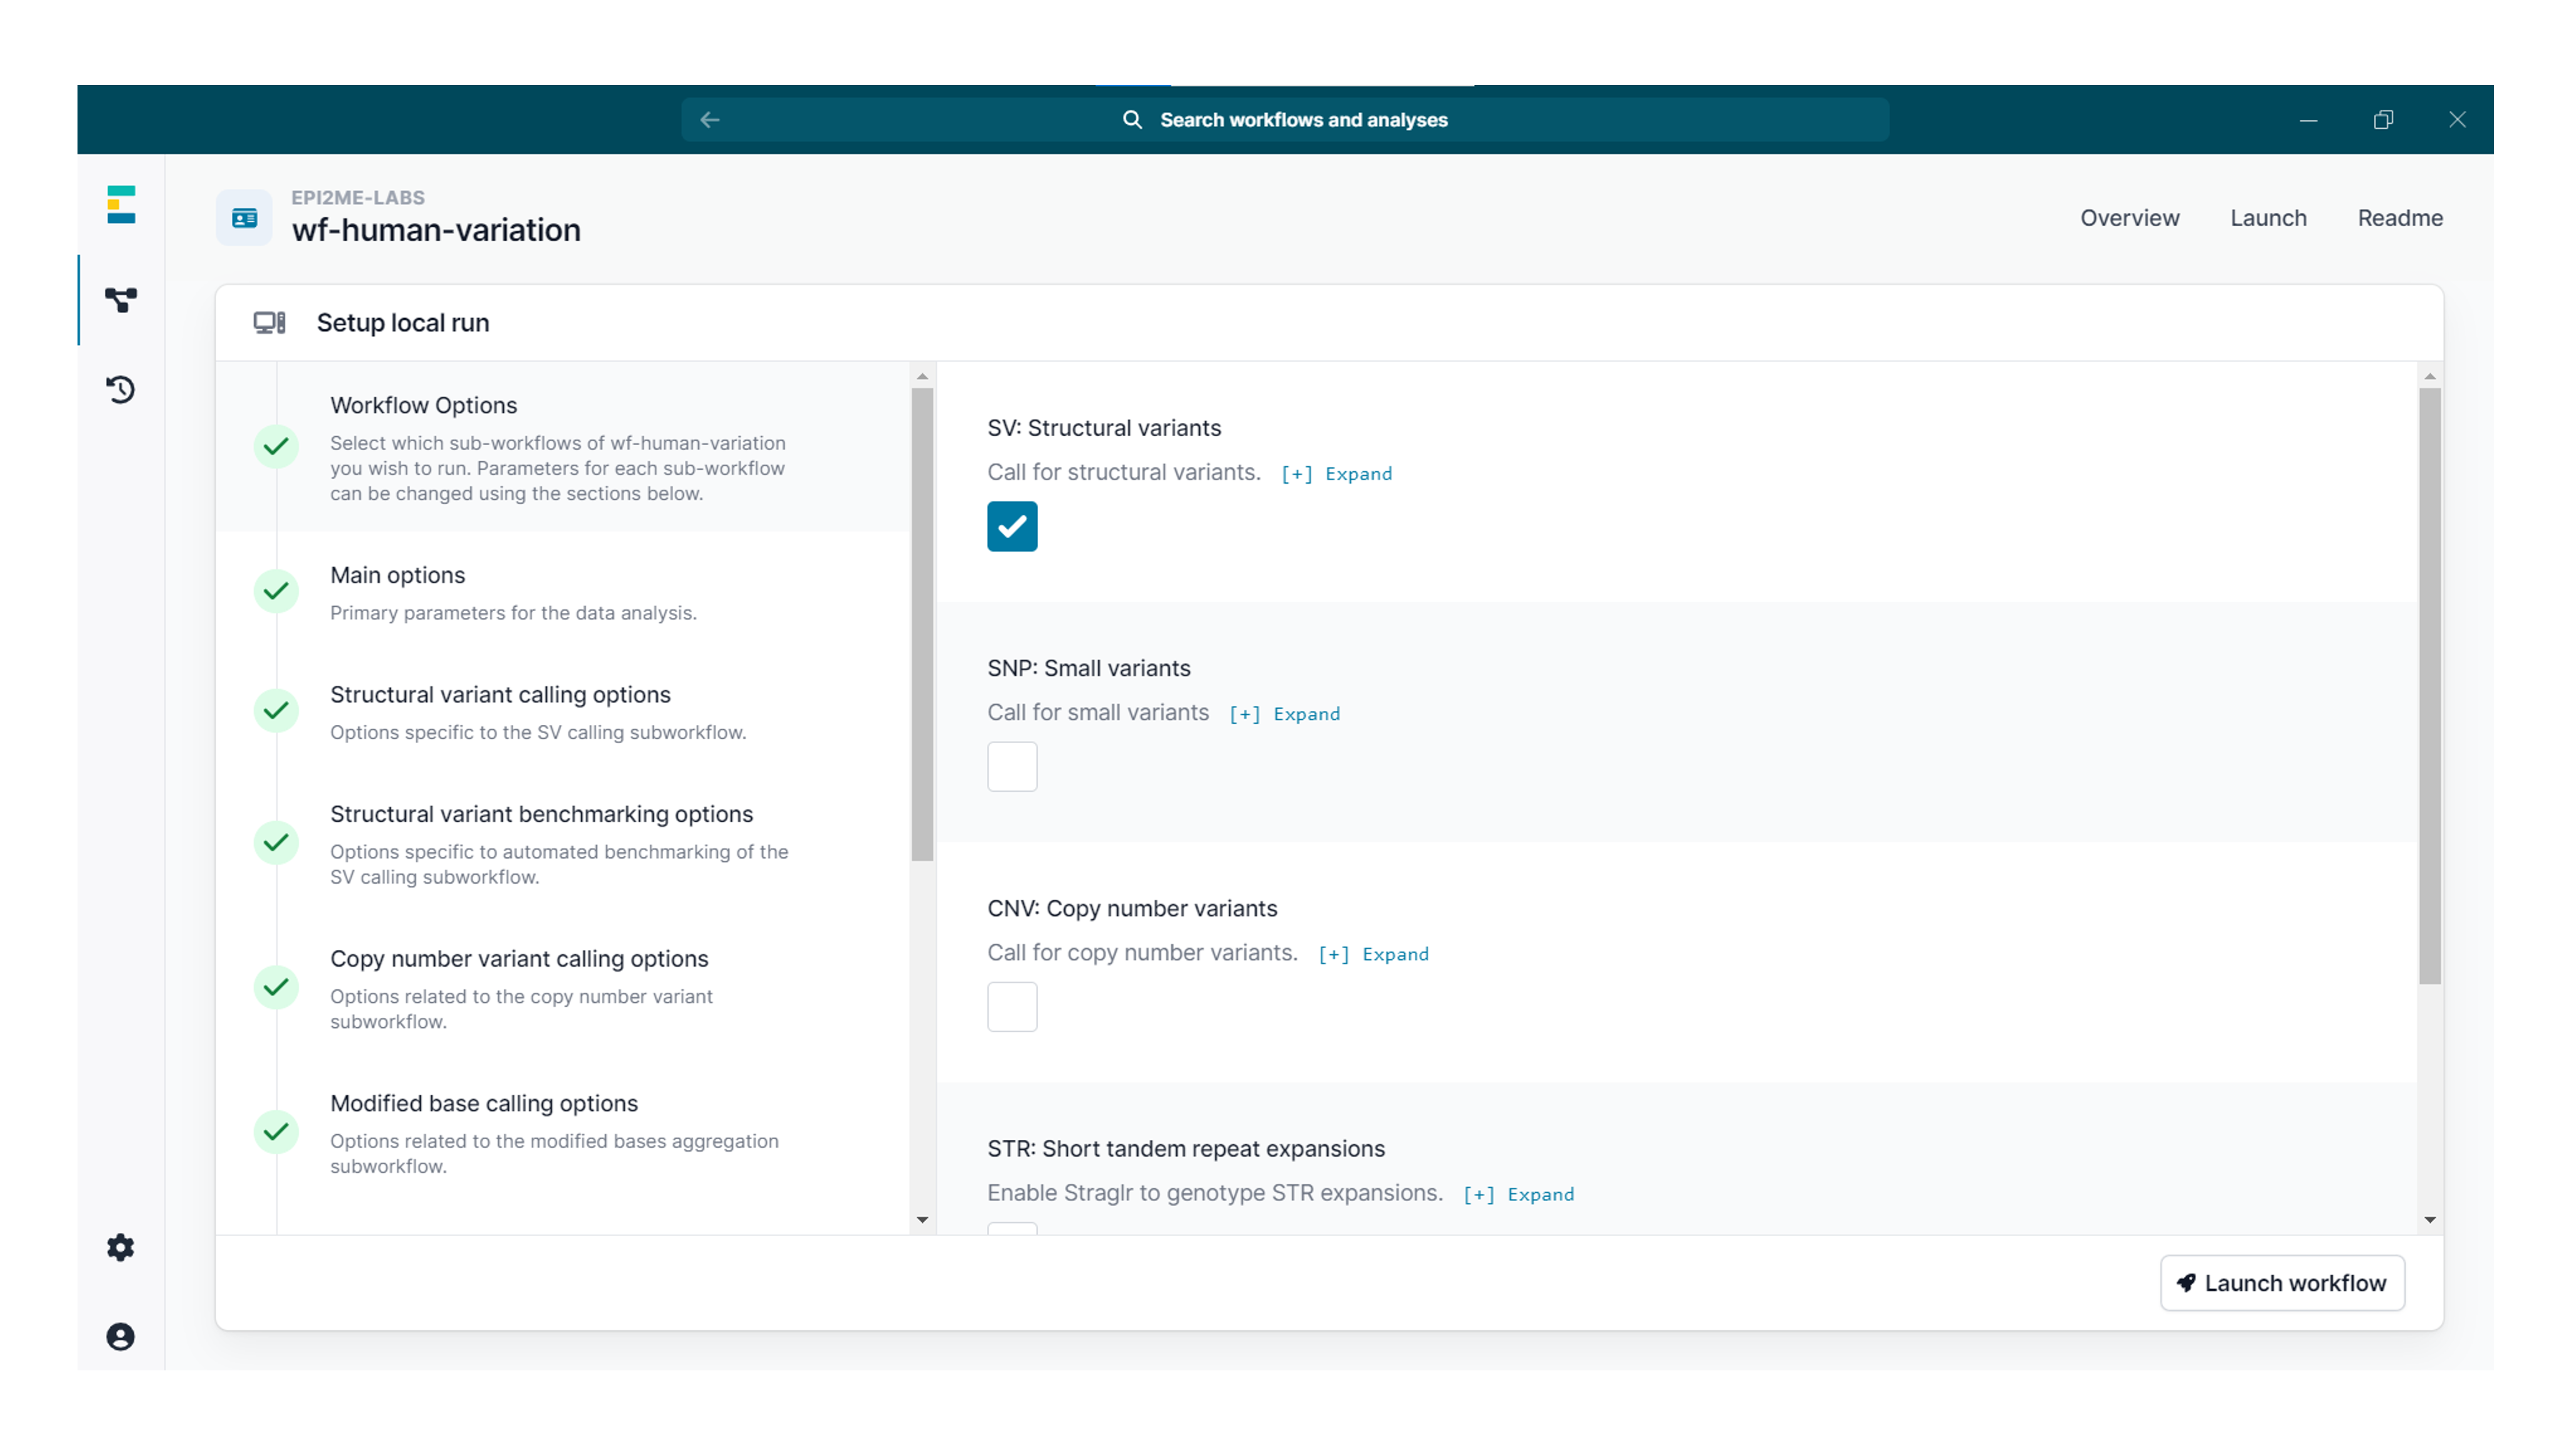Open the user account icon
Viewport: 2572px width, 1456px height.
121,1337
